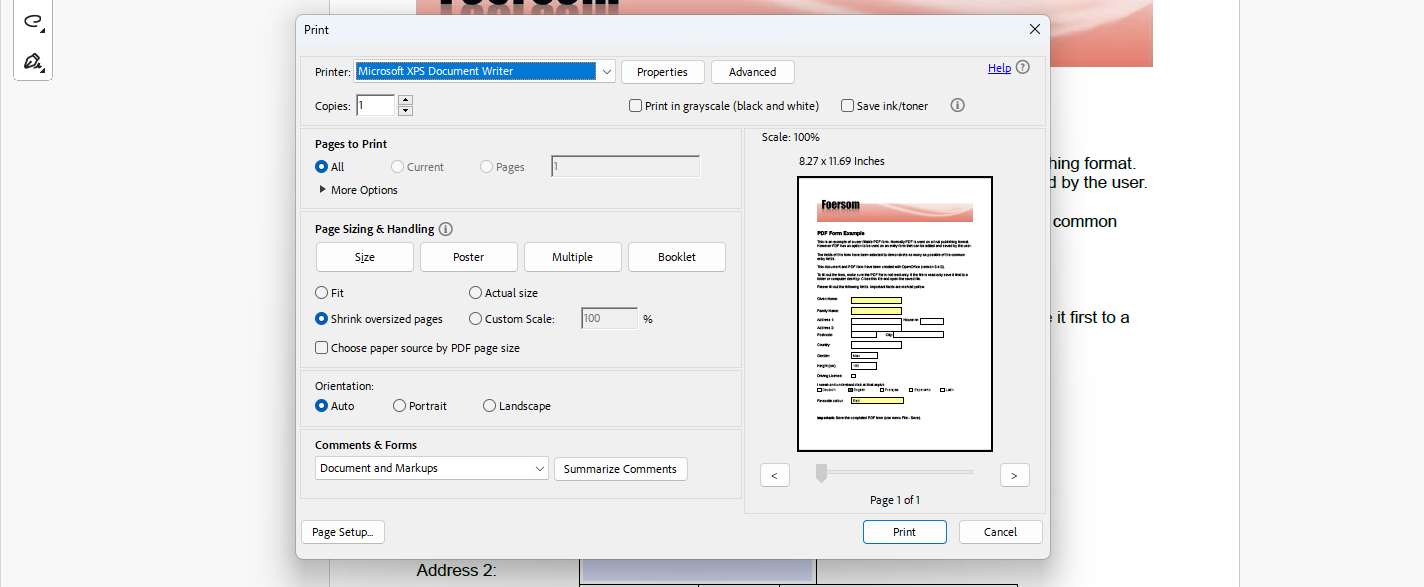
Task: Switch to the Booklet page sizing mode
Action: [676, 256]
